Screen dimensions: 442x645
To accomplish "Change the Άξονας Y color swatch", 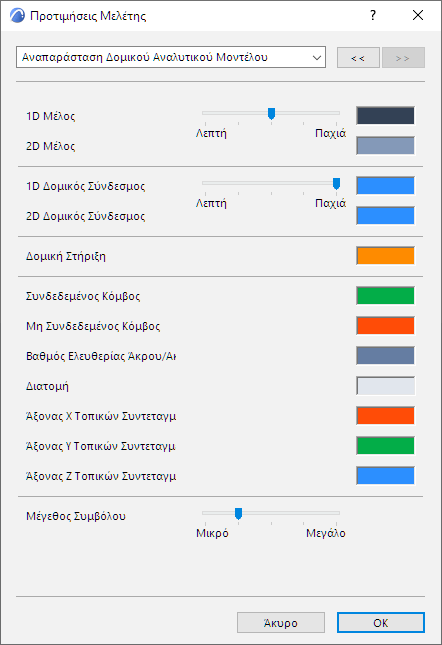I will click(385, 446).
